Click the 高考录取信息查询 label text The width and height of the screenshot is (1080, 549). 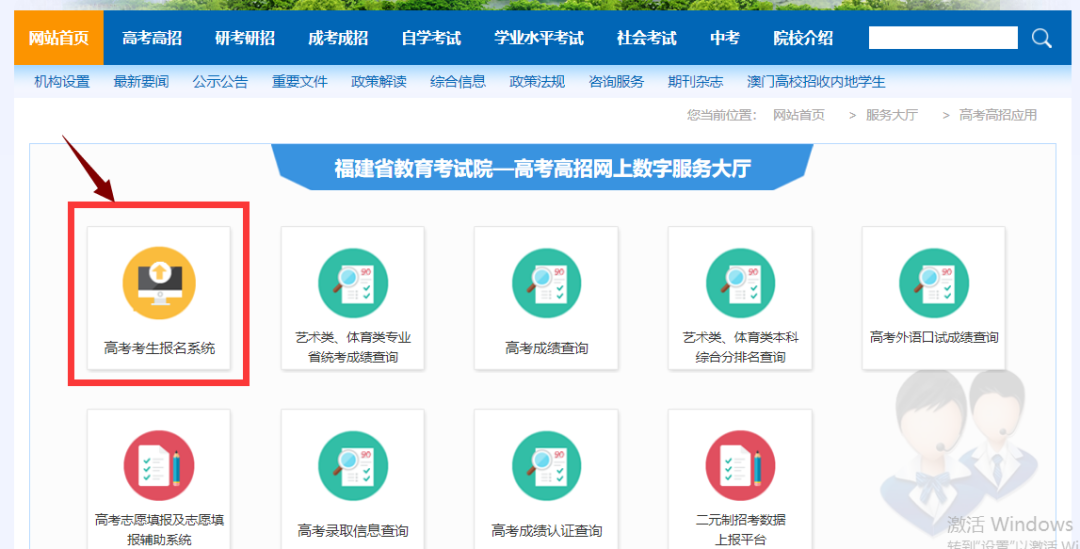pyautogui.click(x=353, y=531)
